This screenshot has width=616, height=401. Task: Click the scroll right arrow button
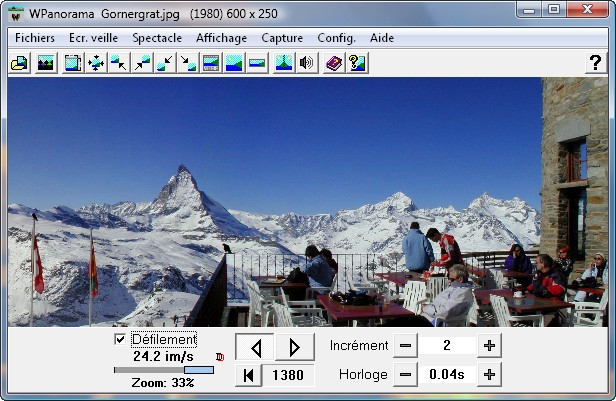(295, 347)
